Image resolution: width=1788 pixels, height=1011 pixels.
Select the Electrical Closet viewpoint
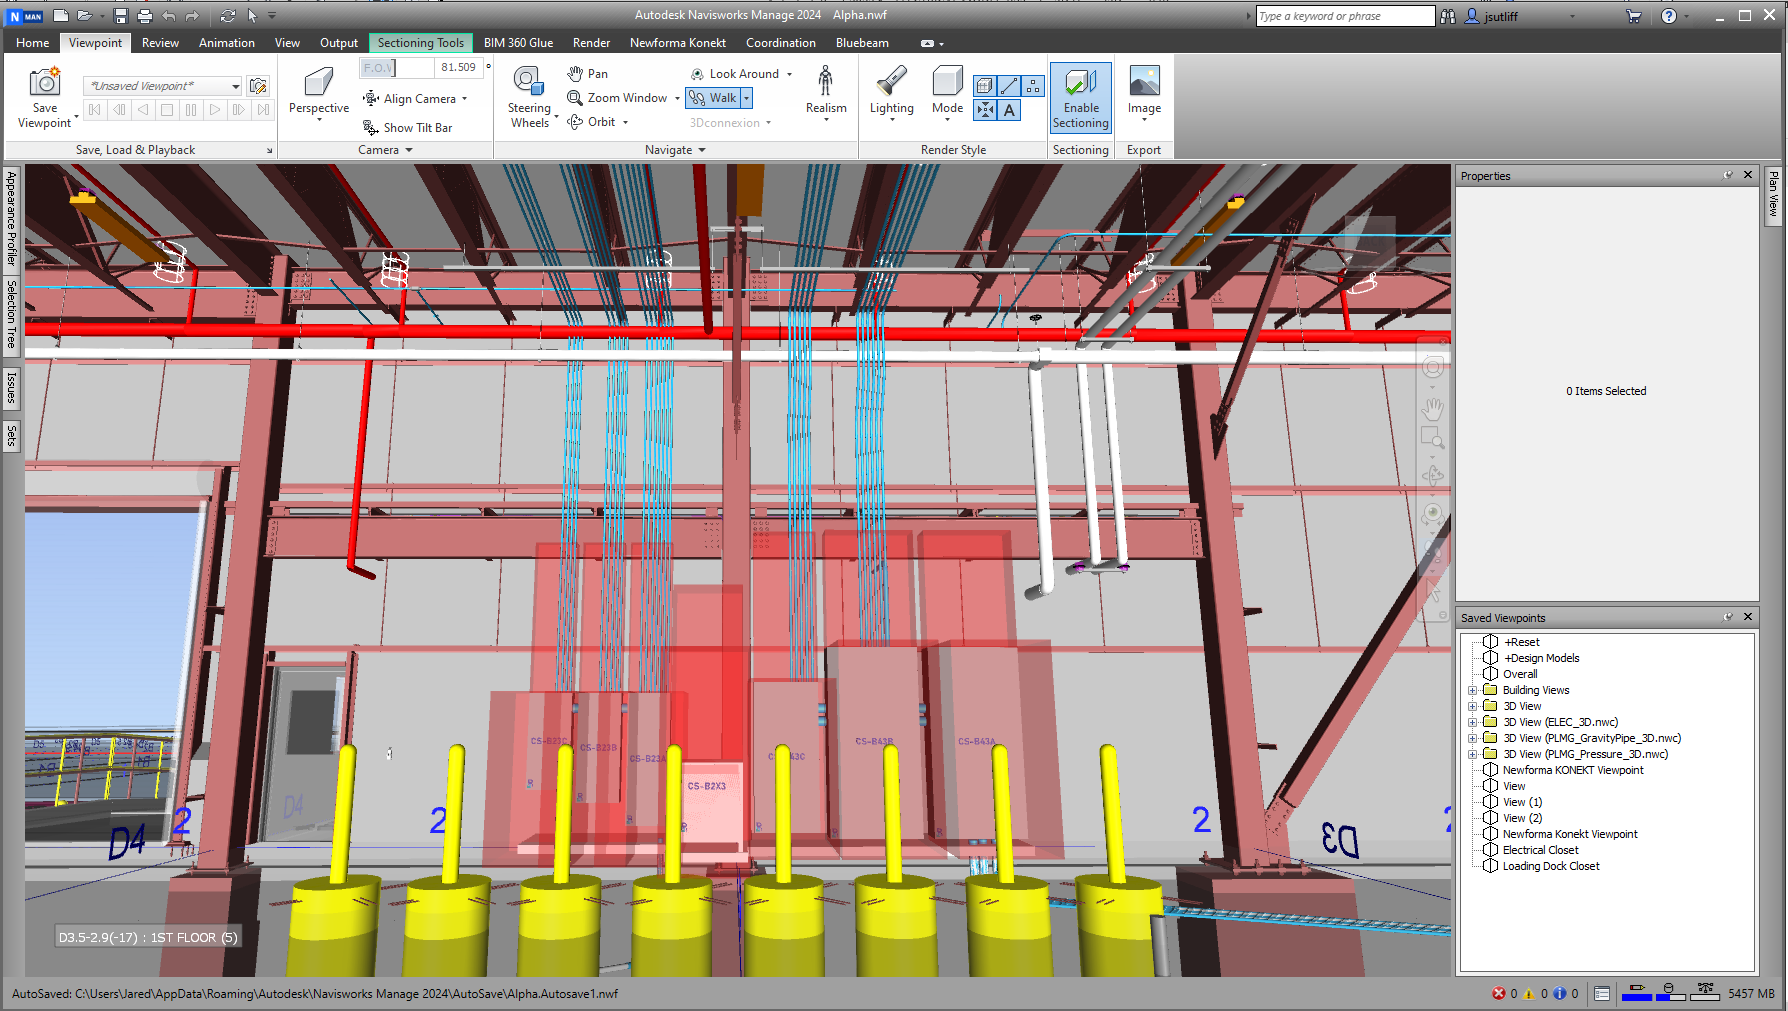[x=1540, y=850]
